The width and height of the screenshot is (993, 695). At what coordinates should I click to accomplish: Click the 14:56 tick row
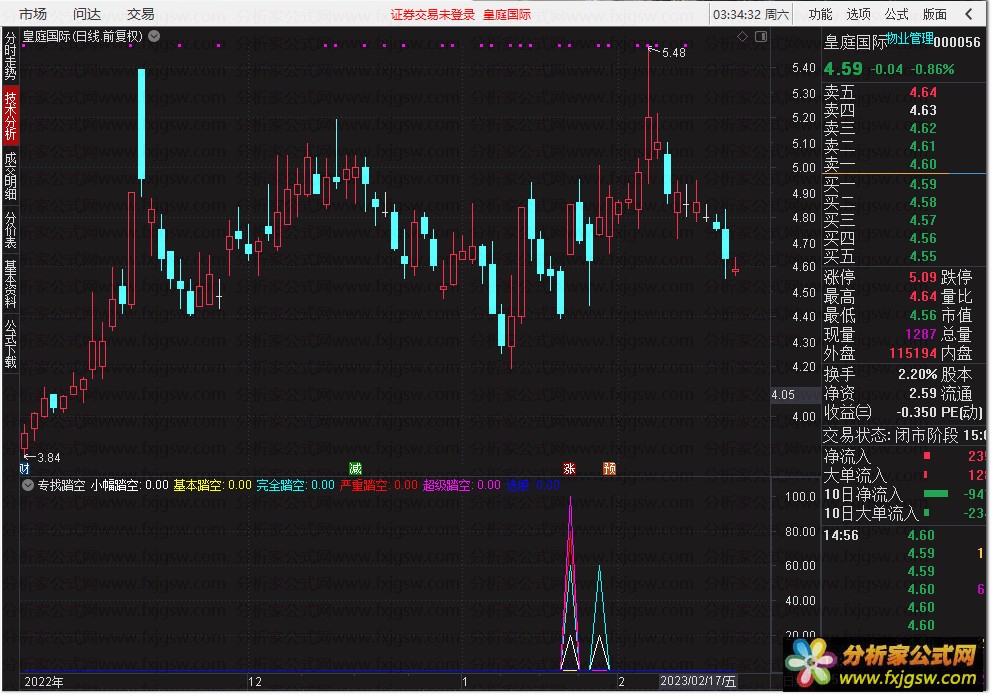(904, 536)
